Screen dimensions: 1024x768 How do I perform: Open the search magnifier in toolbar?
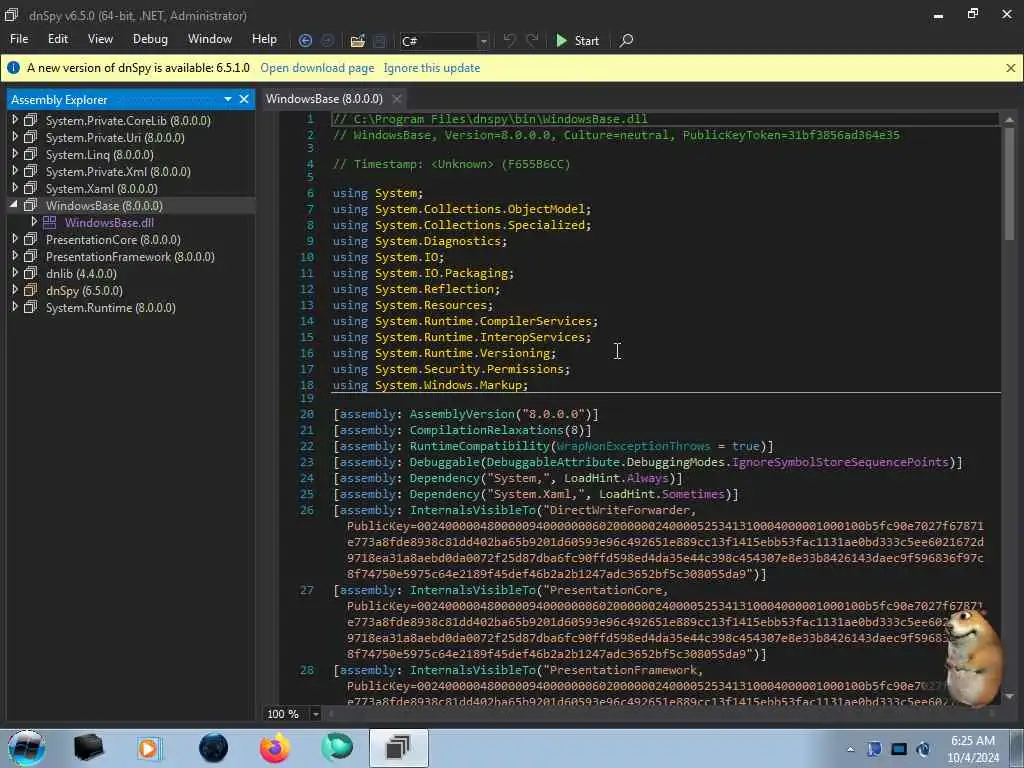tap(626, 40)
